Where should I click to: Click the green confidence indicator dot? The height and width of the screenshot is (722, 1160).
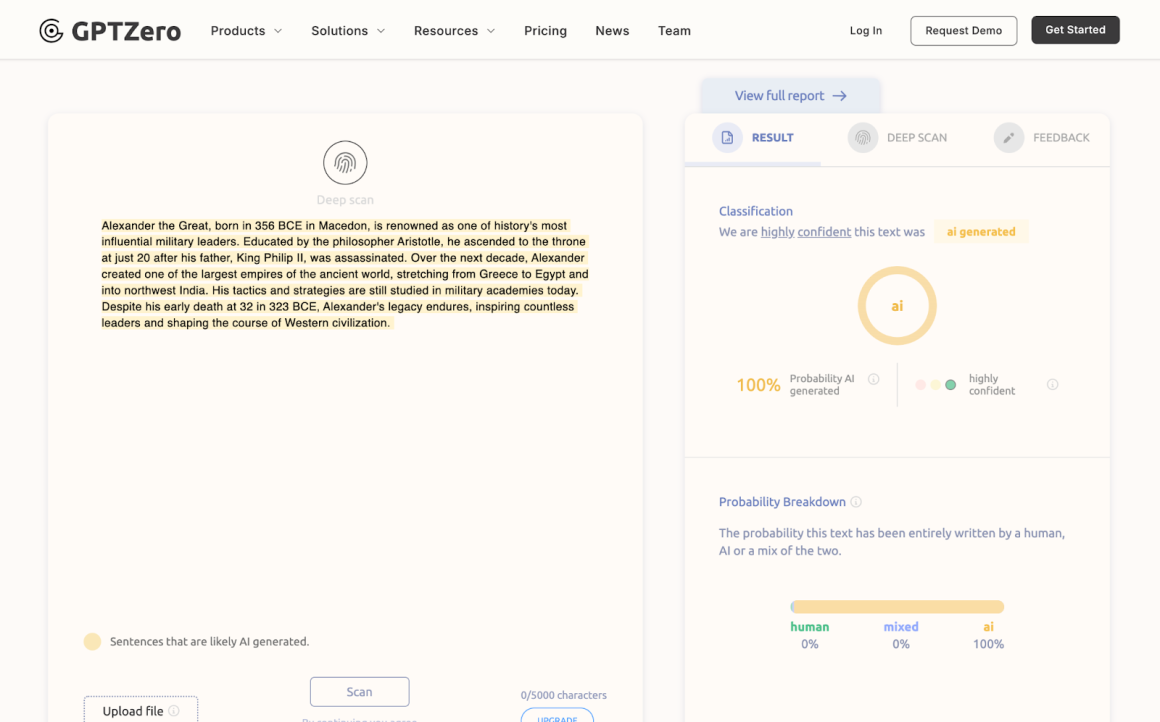point(948,383)
